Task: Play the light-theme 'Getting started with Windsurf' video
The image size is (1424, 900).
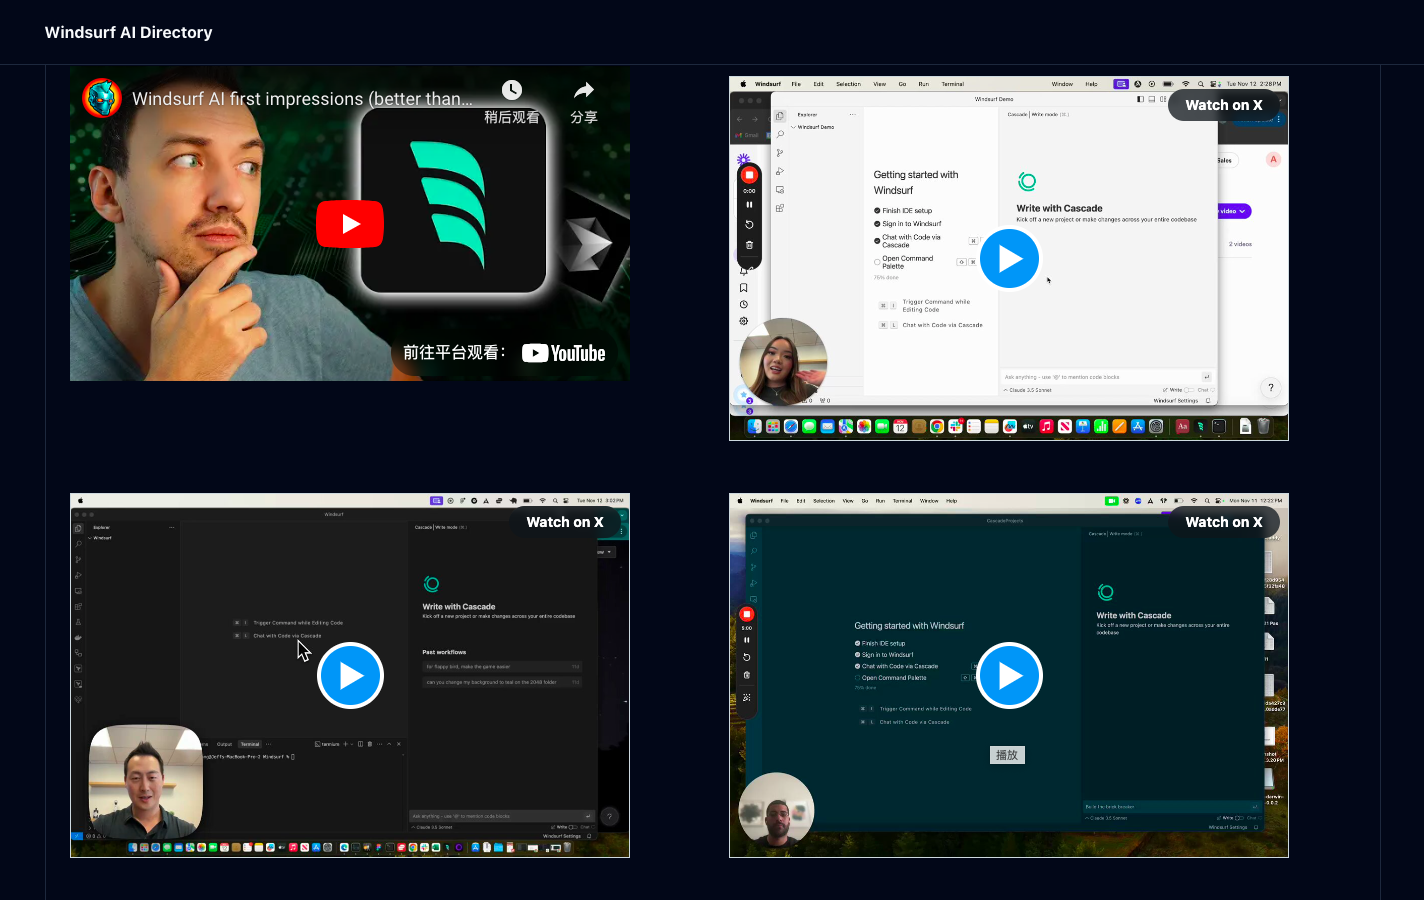Action: point(1009,258)
